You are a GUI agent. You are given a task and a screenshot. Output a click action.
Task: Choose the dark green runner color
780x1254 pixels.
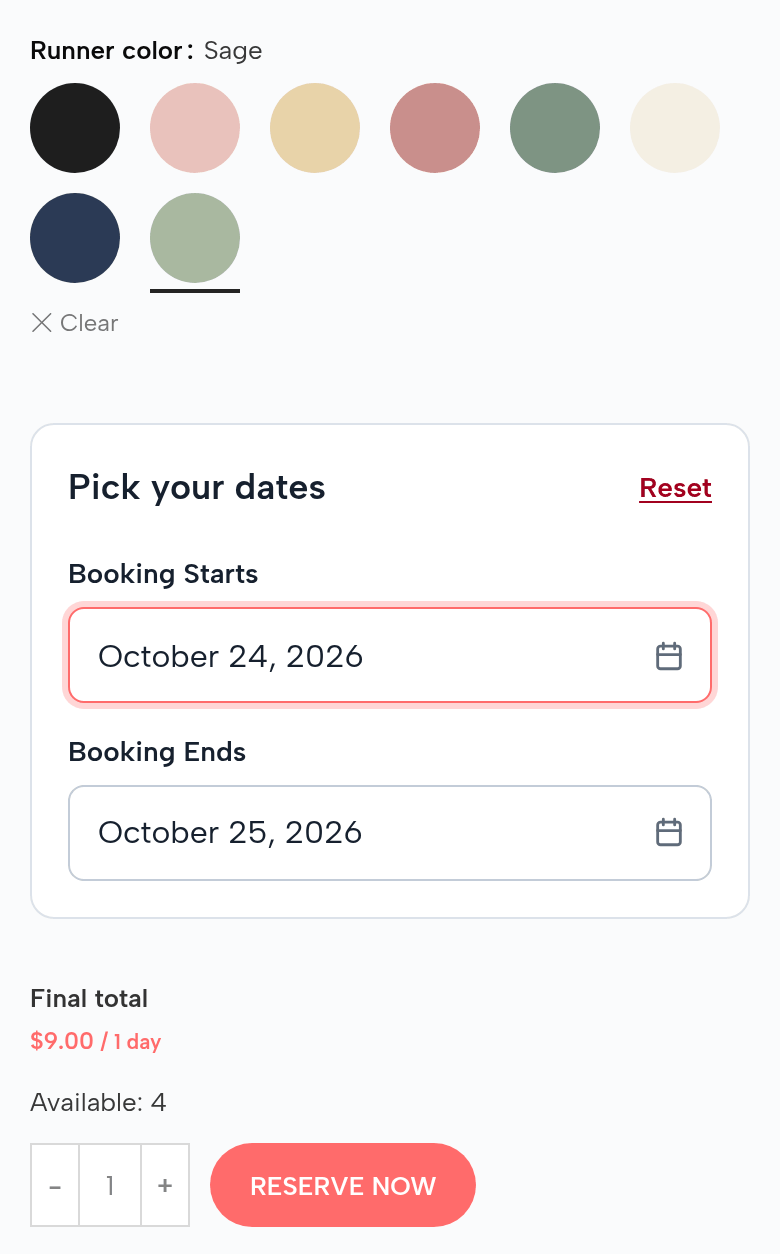pyautogui.click(x=555, y=128)
